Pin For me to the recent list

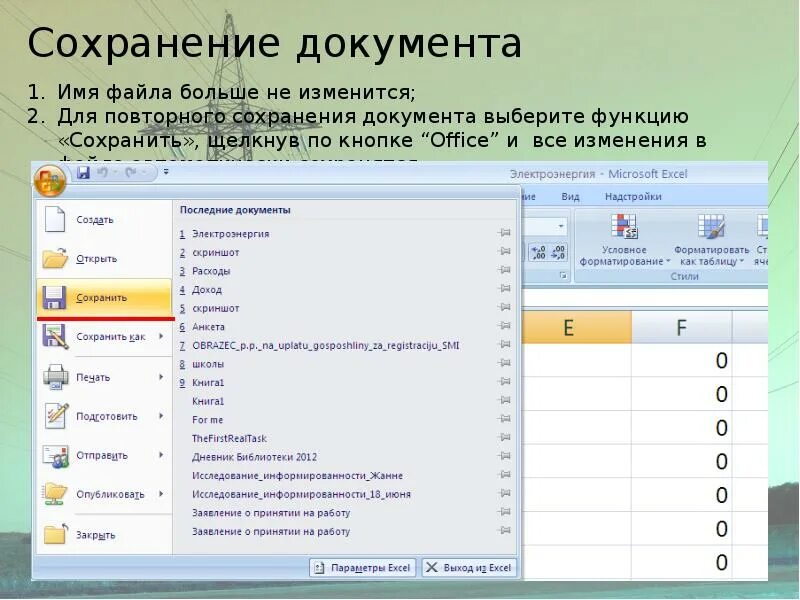(504, 418)
